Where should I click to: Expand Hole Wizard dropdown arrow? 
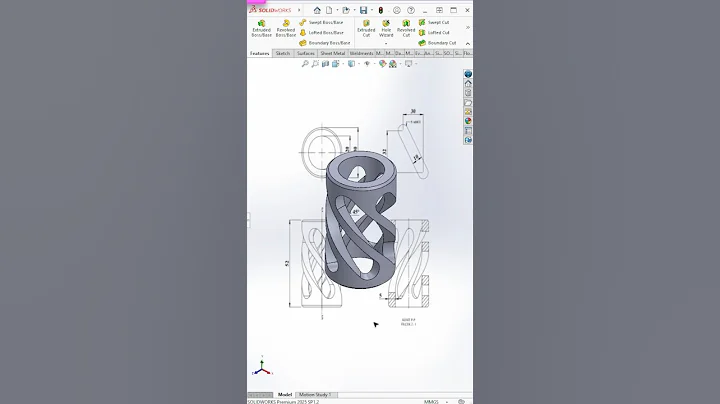pyautogui.click(x=386, y=44)
